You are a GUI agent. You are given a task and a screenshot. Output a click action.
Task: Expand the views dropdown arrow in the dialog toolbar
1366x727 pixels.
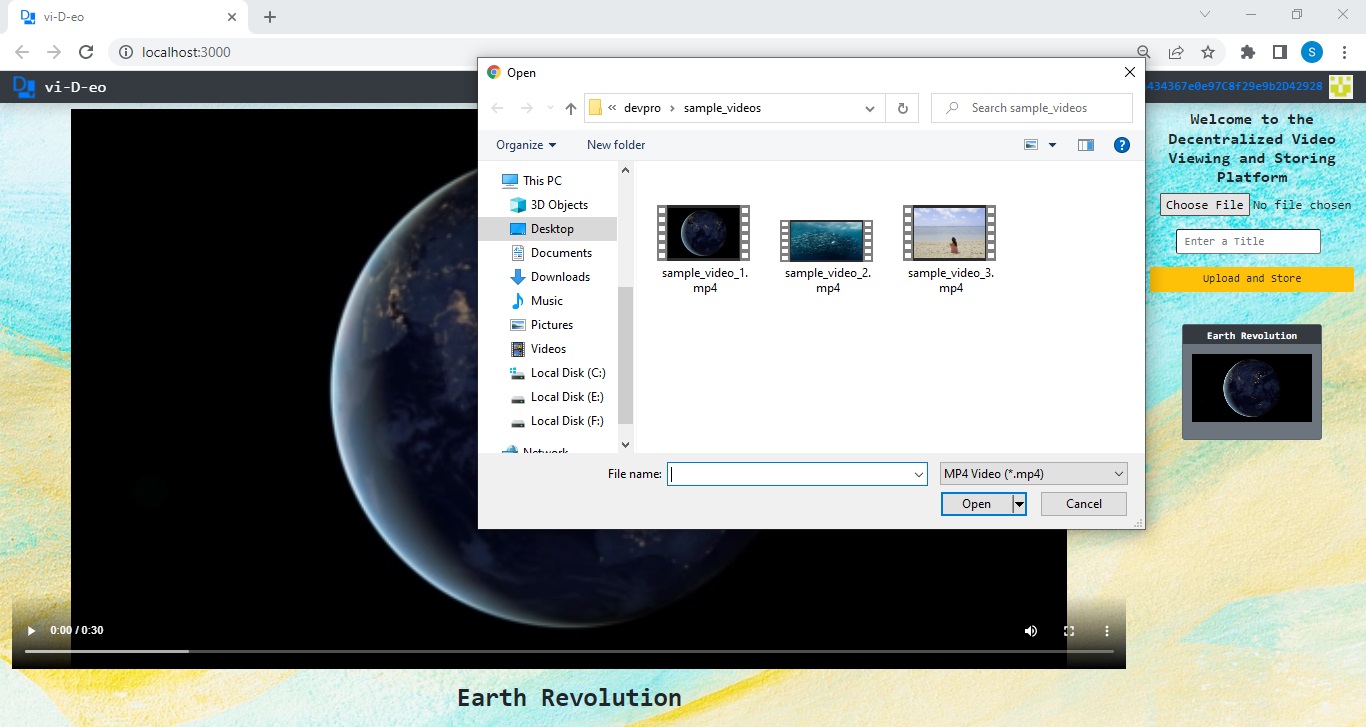(1053, 145)
